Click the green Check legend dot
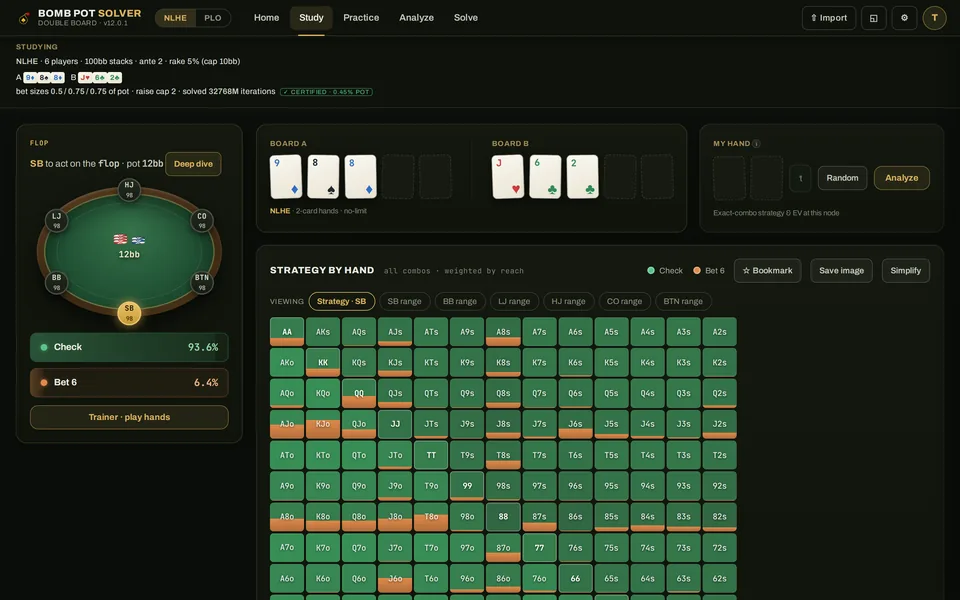Screen dimensions: 960x600 (651, 271)
